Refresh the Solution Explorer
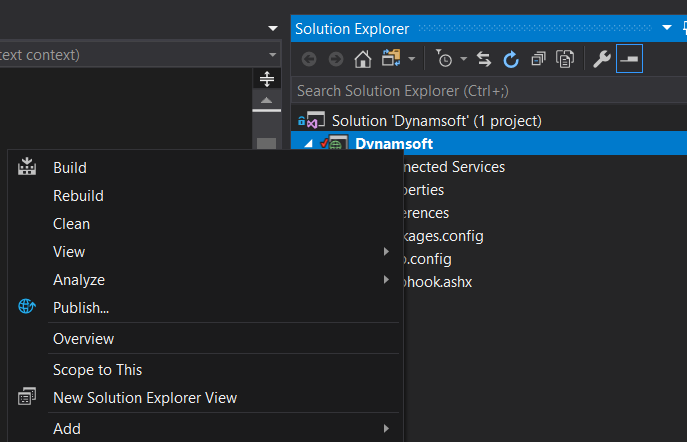687x442 pixels. tap(511, 60)
